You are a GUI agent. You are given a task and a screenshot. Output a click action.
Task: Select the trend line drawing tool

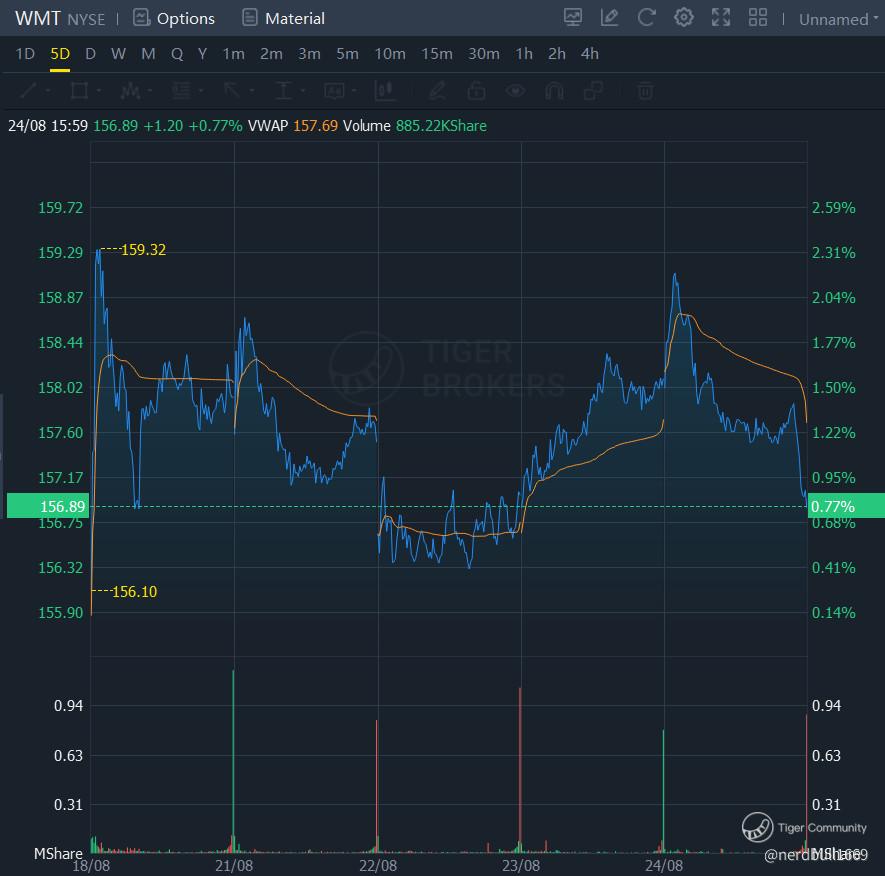tap(28, 90)
